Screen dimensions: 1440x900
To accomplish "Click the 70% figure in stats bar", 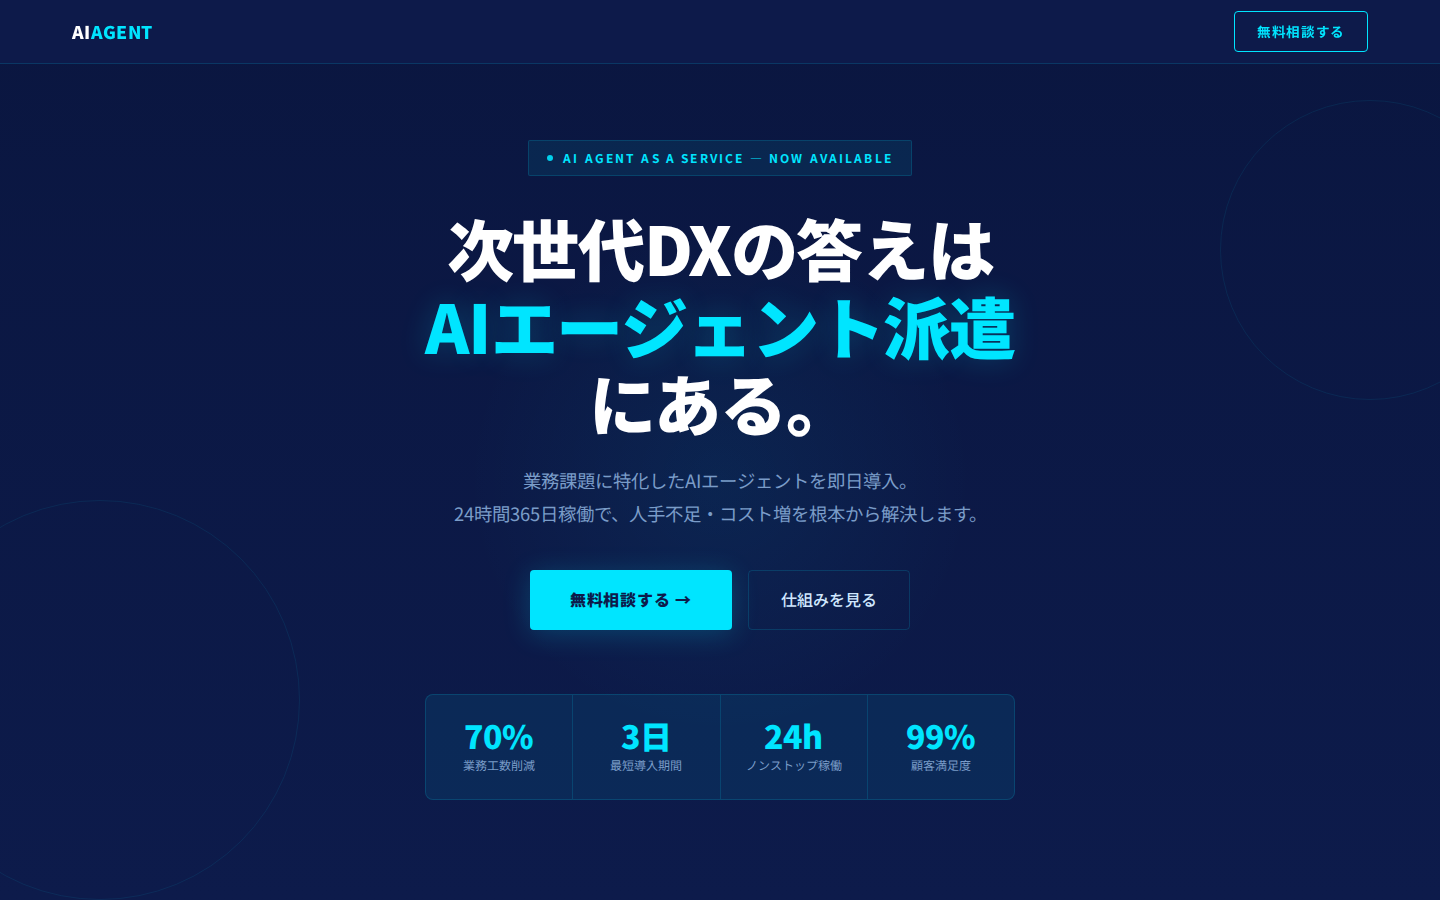I will (x=499, y=737).
